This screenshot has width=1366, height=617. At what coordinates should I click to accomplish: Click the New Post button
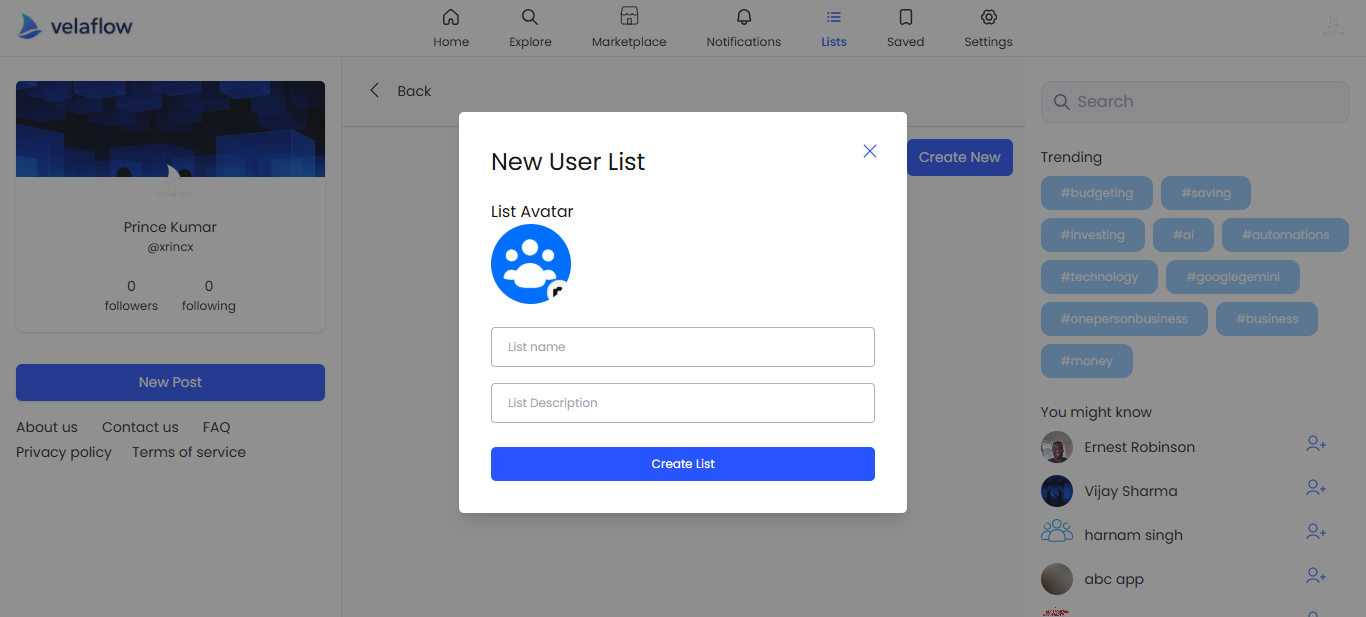point(170,382)
